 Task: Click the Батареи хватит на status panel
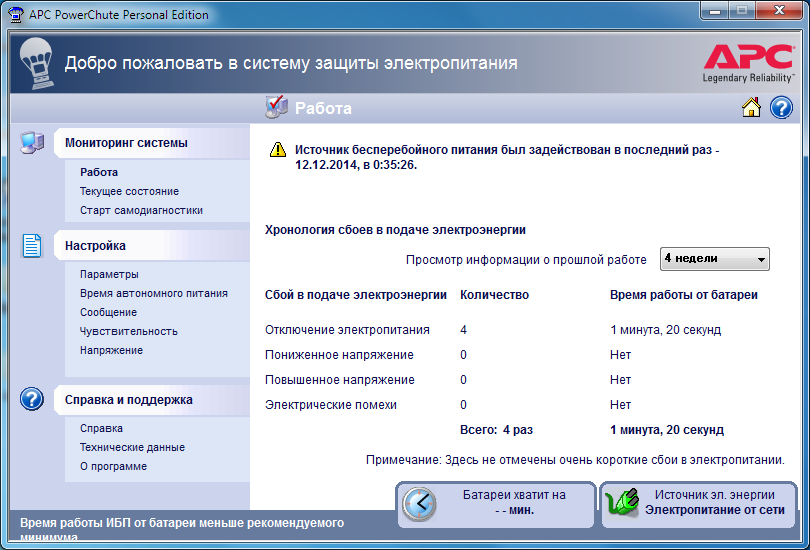tap(496, 505)
